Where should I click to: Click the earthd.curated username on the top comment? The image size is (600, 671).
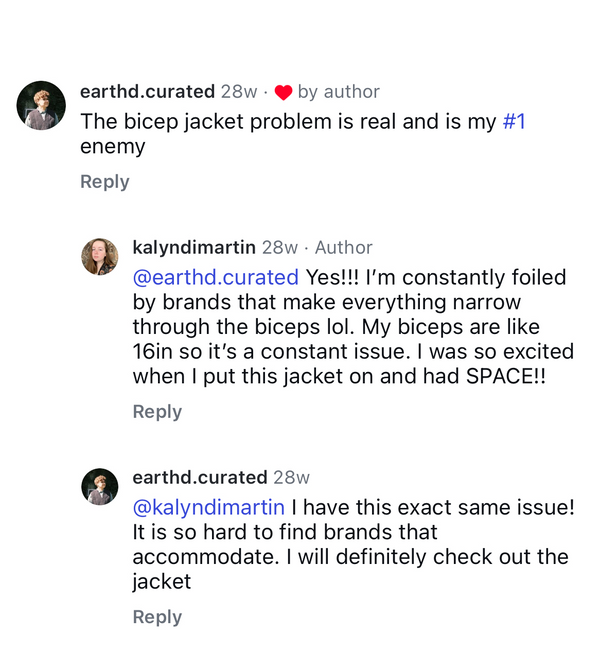click(x=147, y=92)
